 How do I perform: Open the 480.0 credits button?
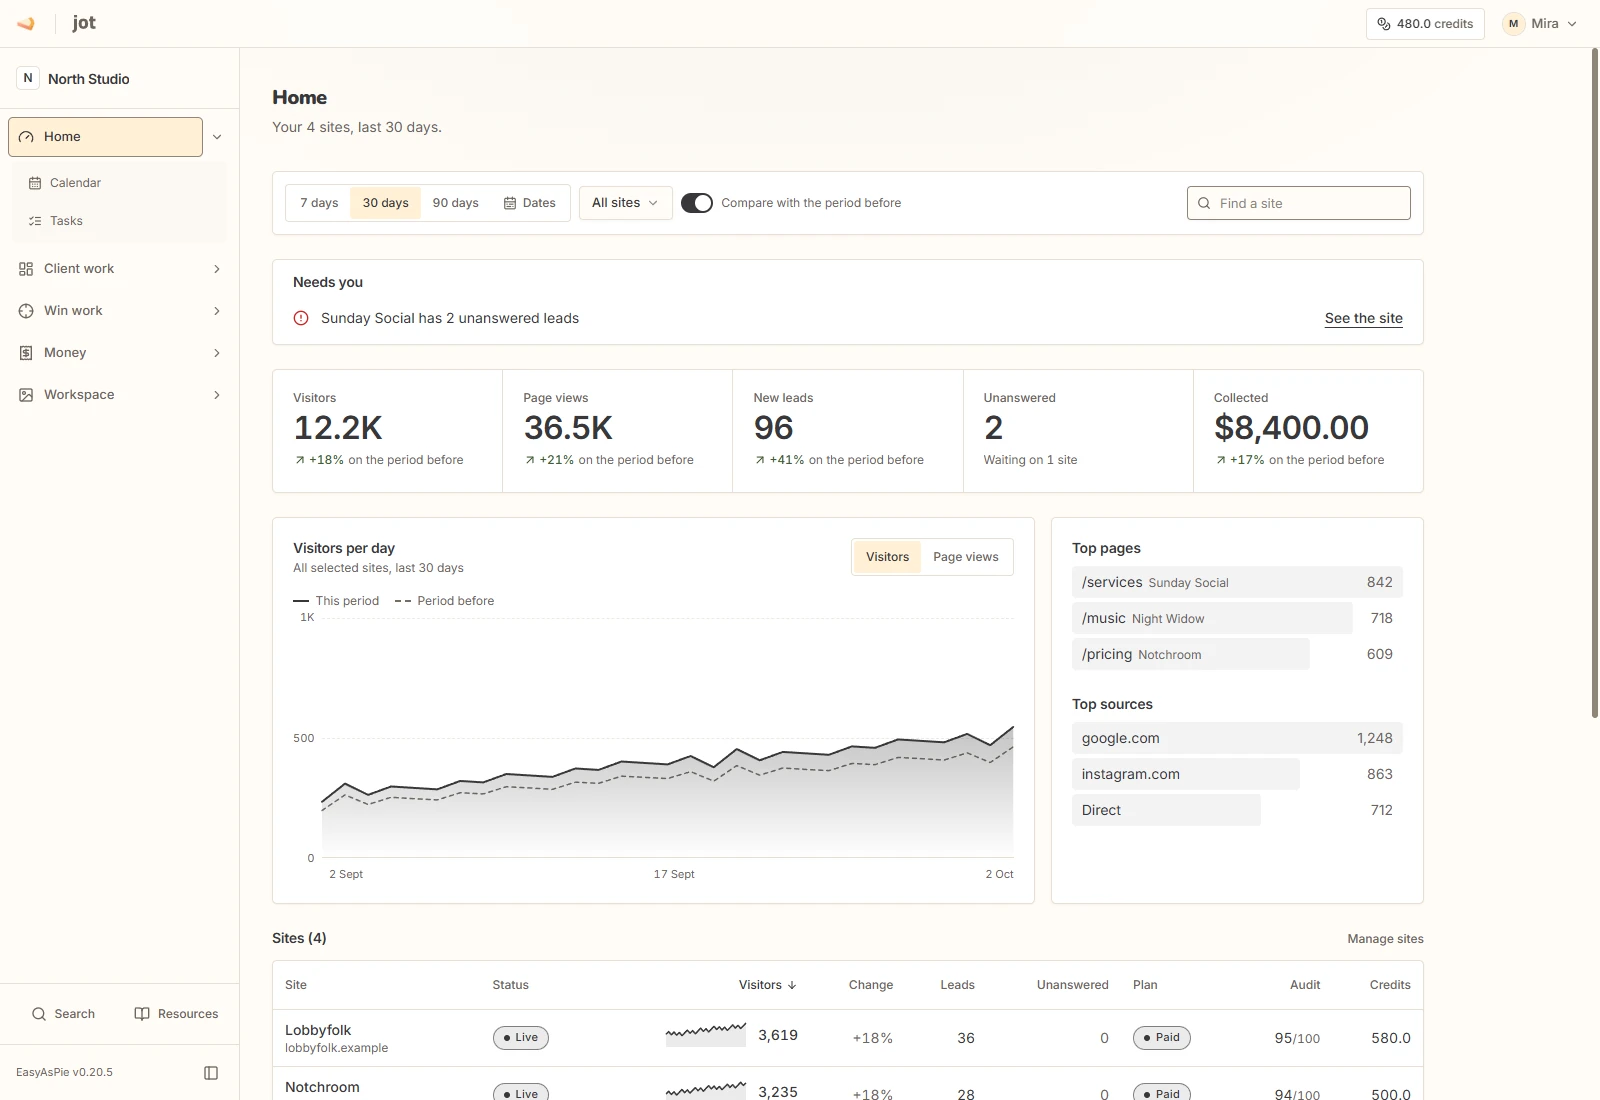tap(1425, 24)
